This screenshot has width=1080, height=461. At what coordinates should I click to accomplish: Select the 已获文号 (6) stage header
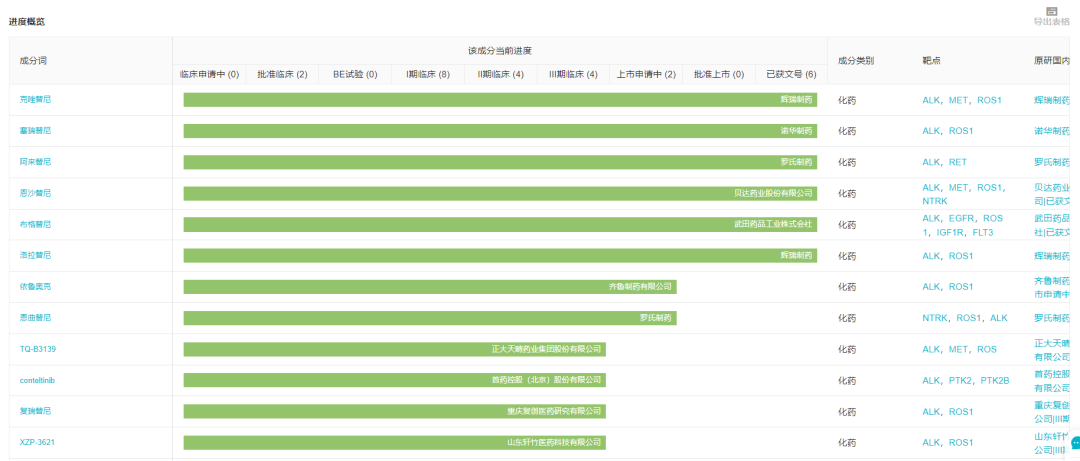click(x=791, y=74)
